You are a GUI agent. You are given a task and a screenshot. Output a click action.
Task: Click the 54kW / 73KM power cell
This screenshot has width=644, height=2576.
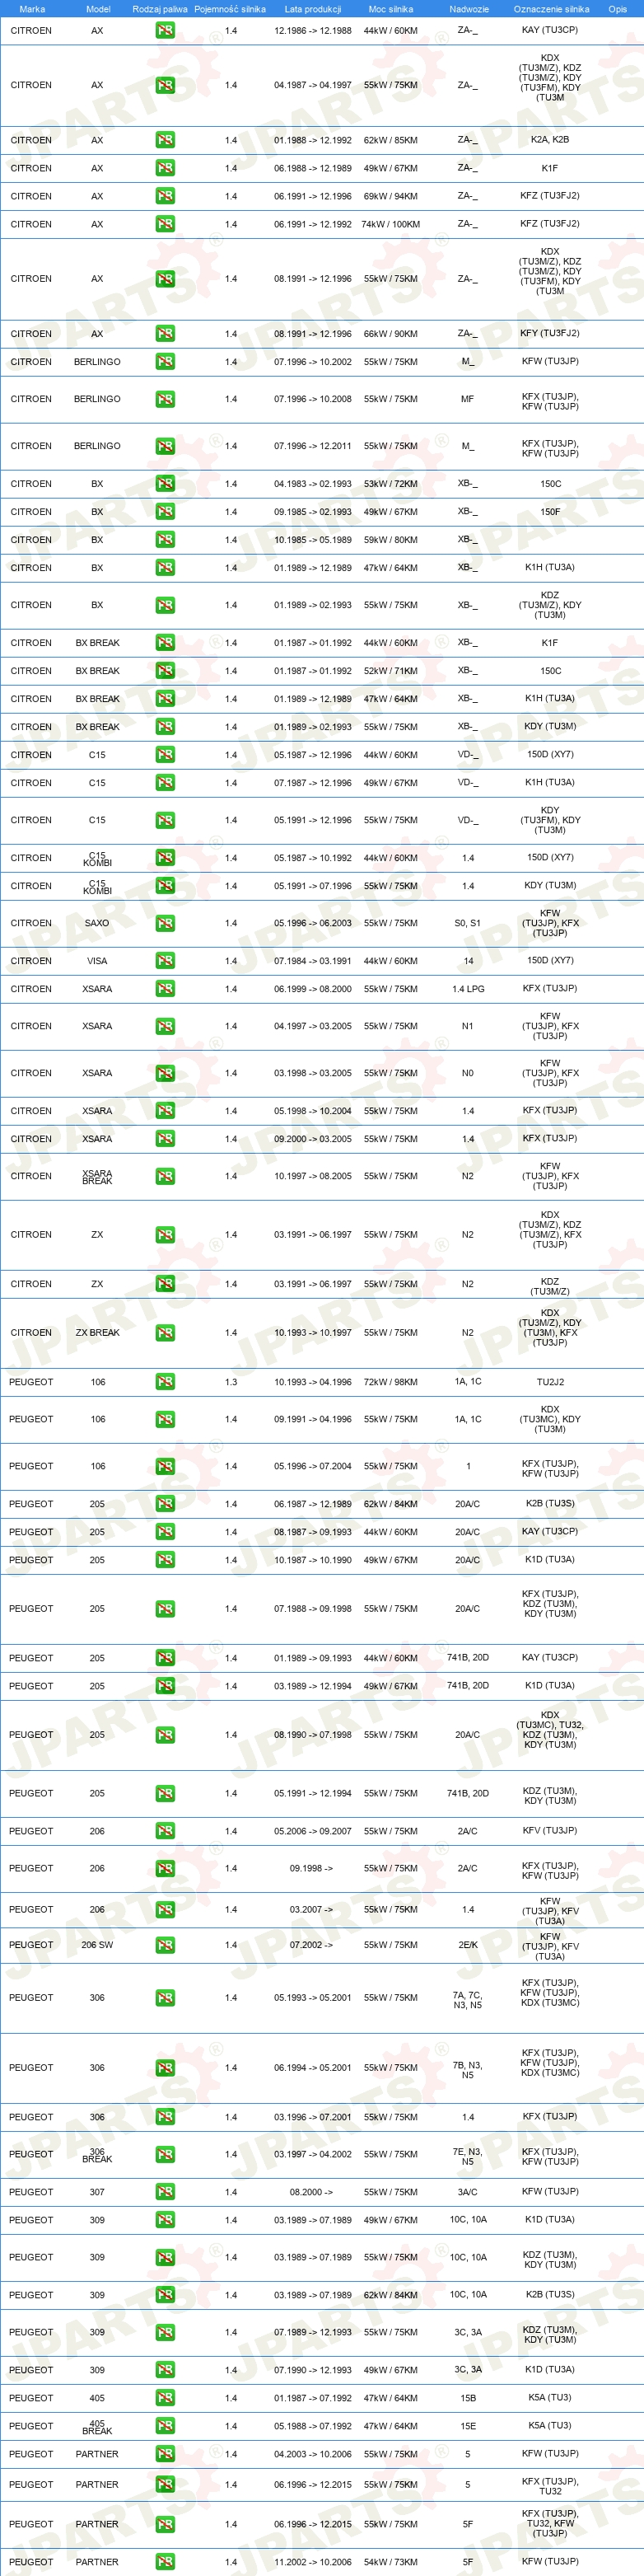coord(391,2562)
